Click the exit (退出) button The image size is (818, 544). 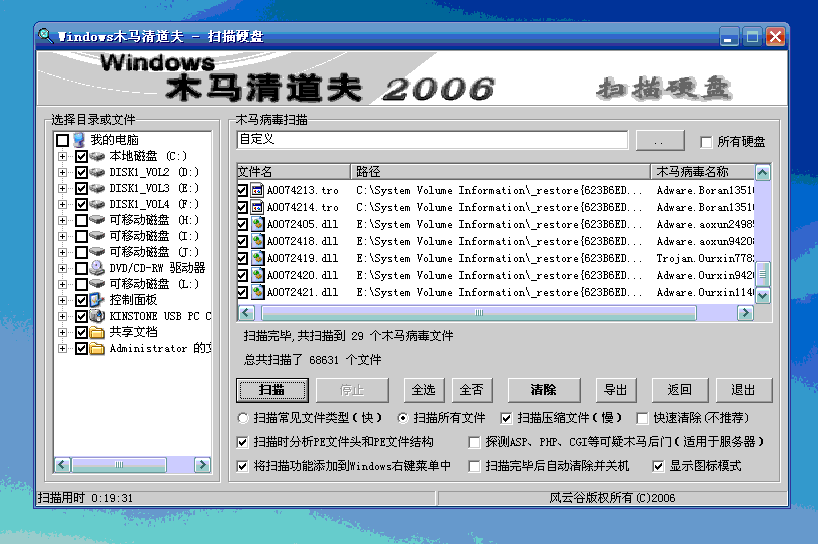pyautogui.click(x=743, y=390)
